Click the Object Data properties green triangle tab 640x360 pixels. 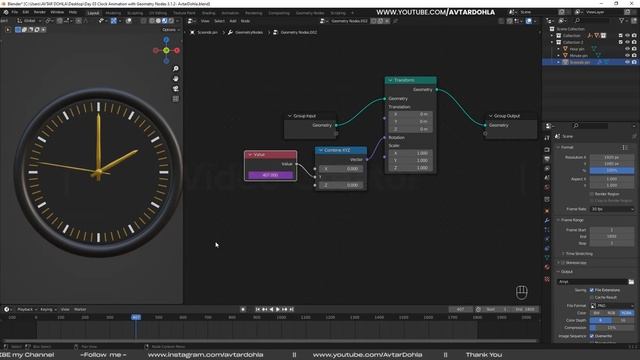tap(547, 258)
